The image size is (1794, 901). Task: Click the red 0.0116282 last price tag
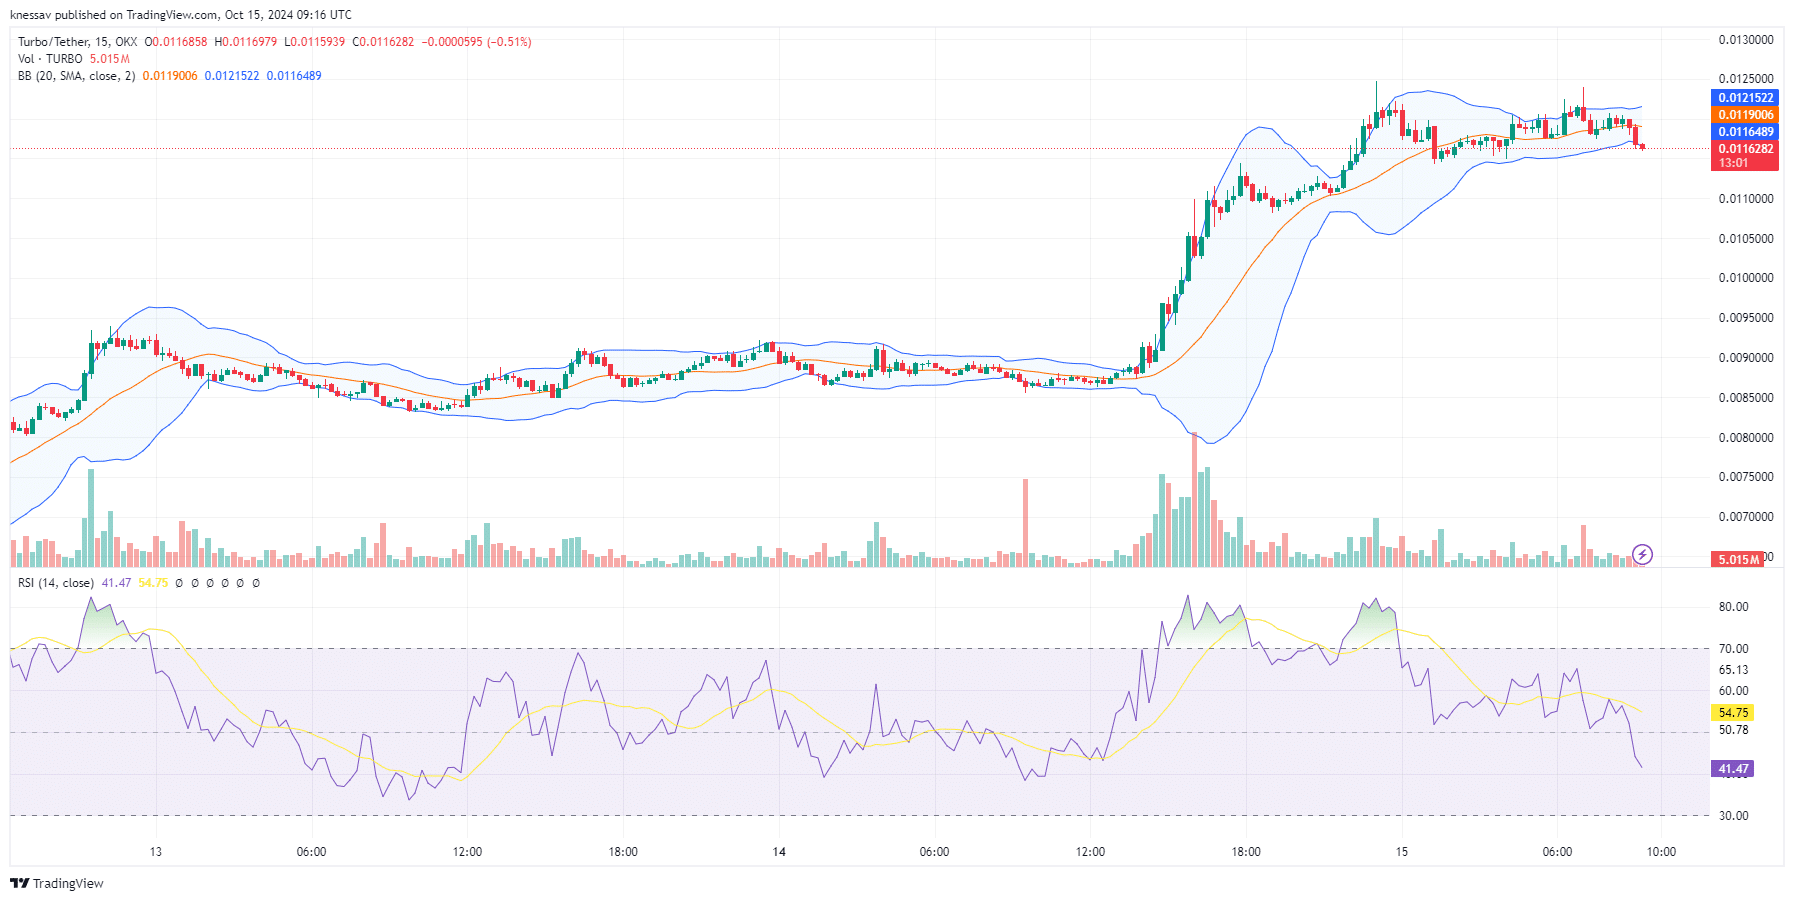click(1745, 149)
